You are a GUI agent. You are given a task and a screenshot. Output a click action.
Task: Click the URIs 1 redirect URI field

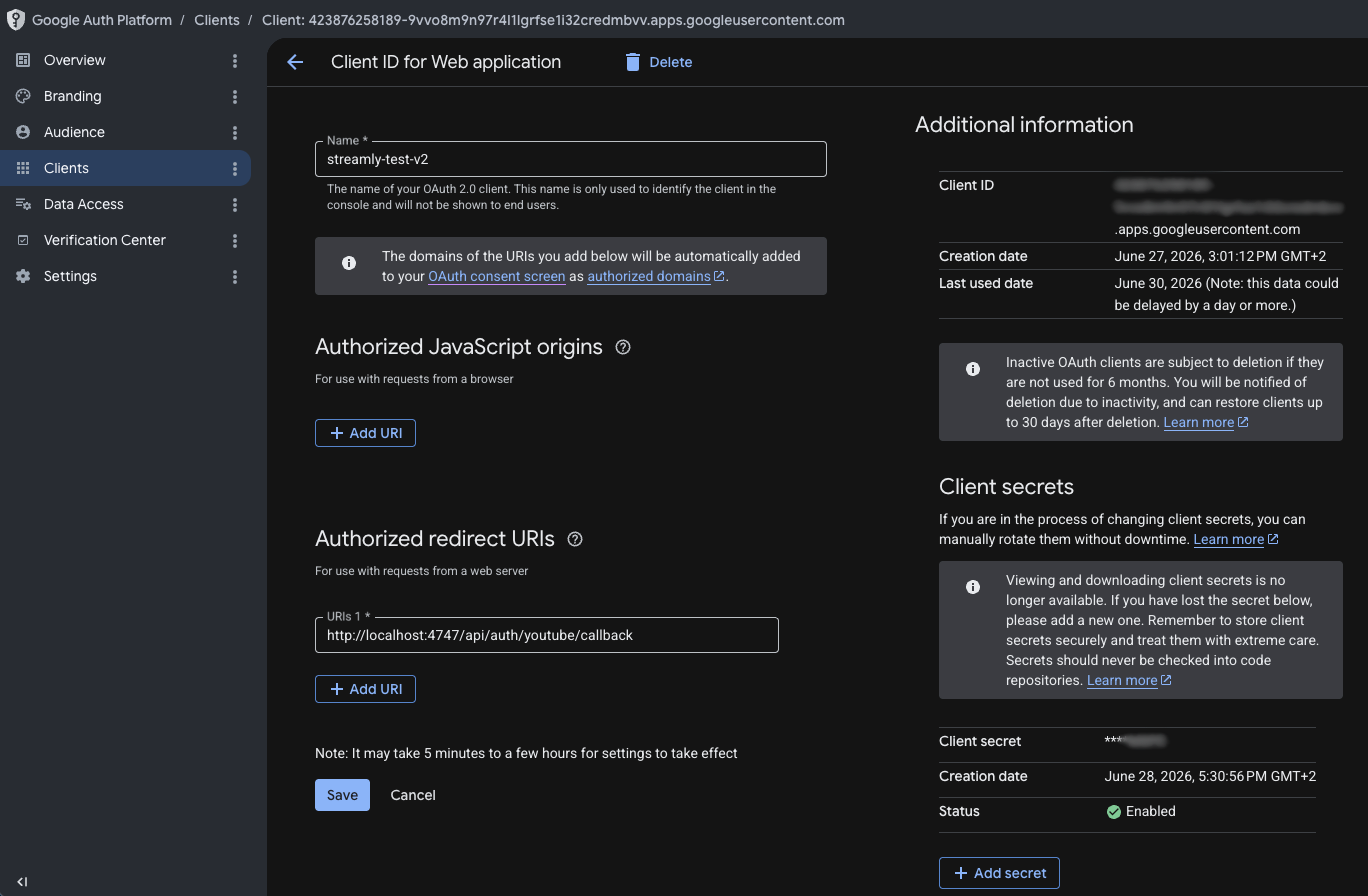point(547,635)
